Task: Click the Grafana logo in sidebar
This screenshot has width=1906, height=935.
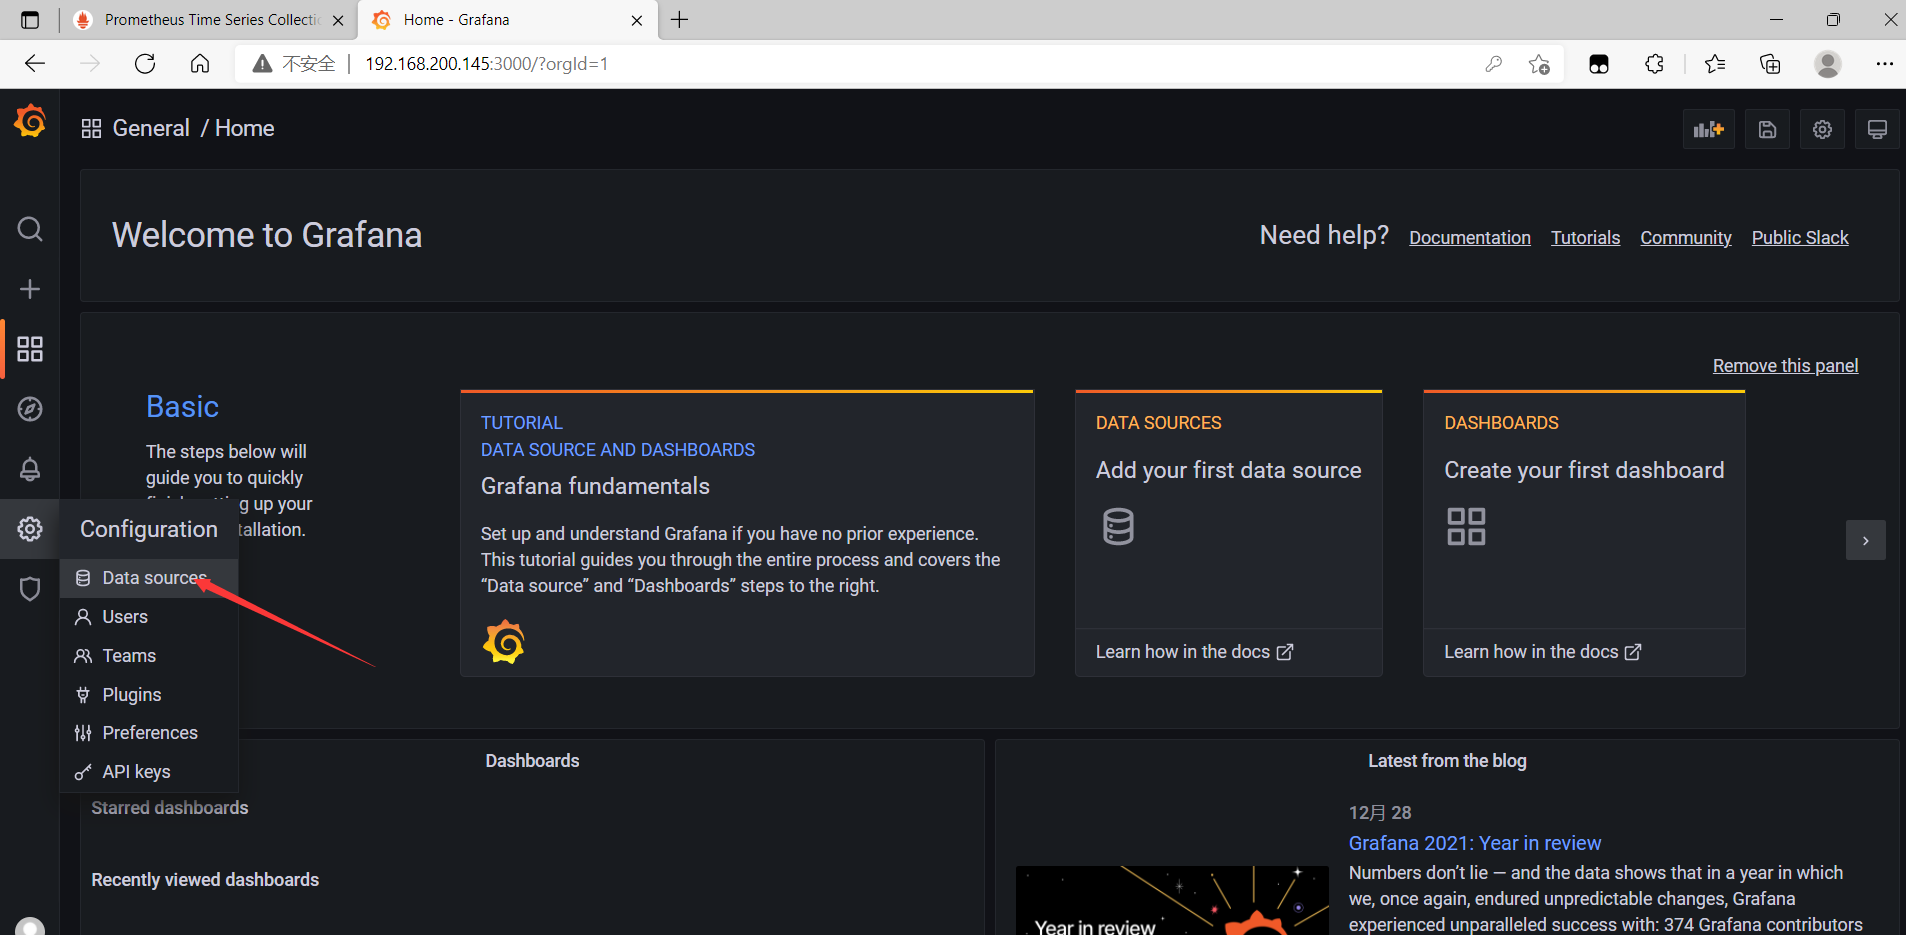Action: 30,121
